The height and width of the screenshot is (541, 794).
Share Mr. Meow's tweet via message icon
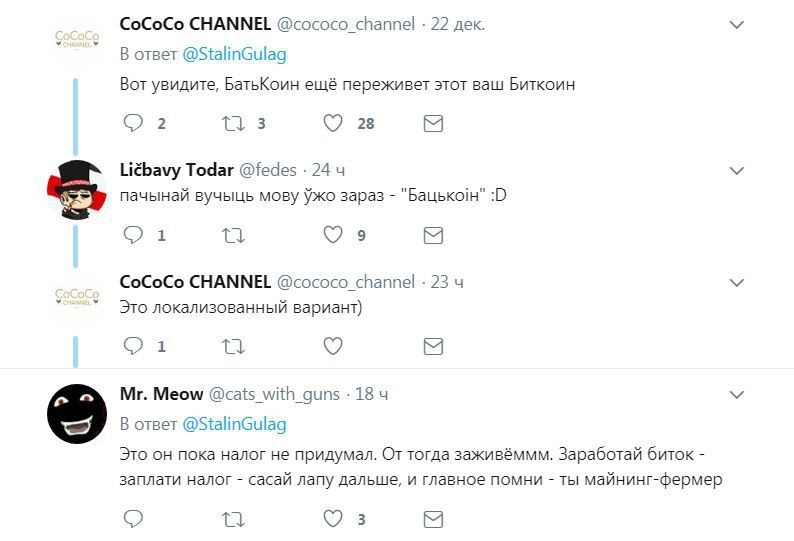pyautogui.click(x=433, y=519)
